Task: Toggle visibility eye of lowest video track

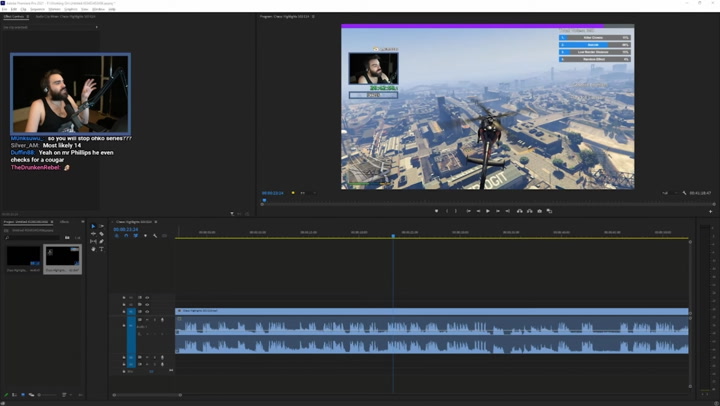Action: [x=147, y=312]
